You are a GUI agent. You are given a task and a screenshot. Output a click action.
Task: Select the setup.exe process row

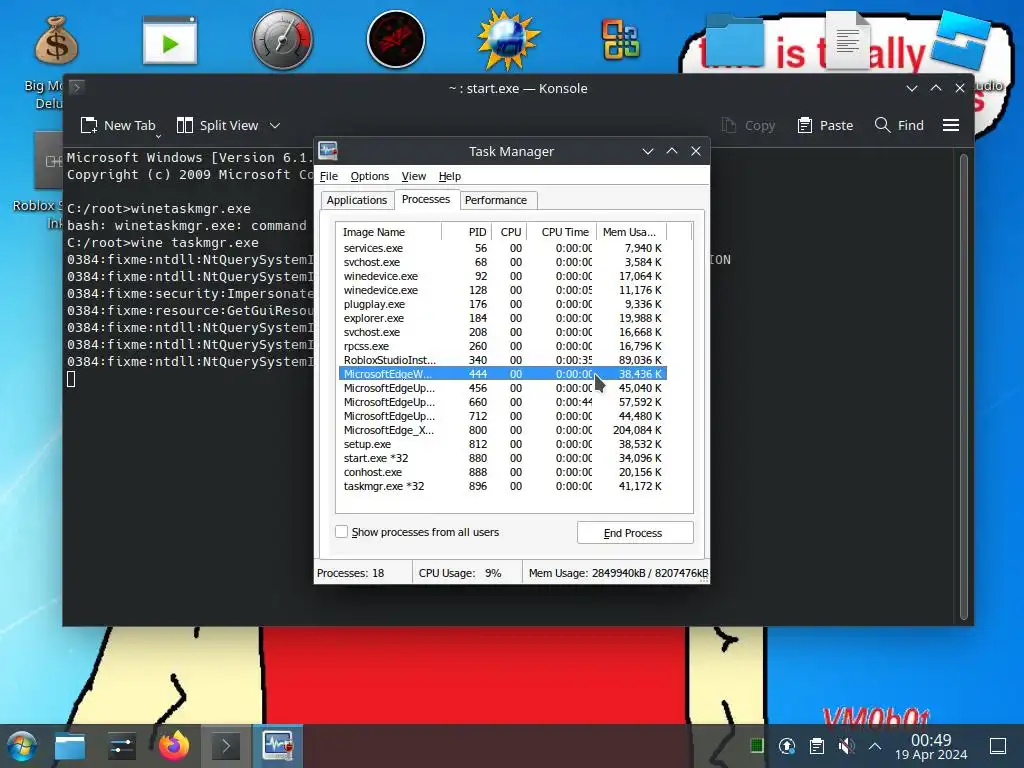pyautogui.click(x=502, y=444)
